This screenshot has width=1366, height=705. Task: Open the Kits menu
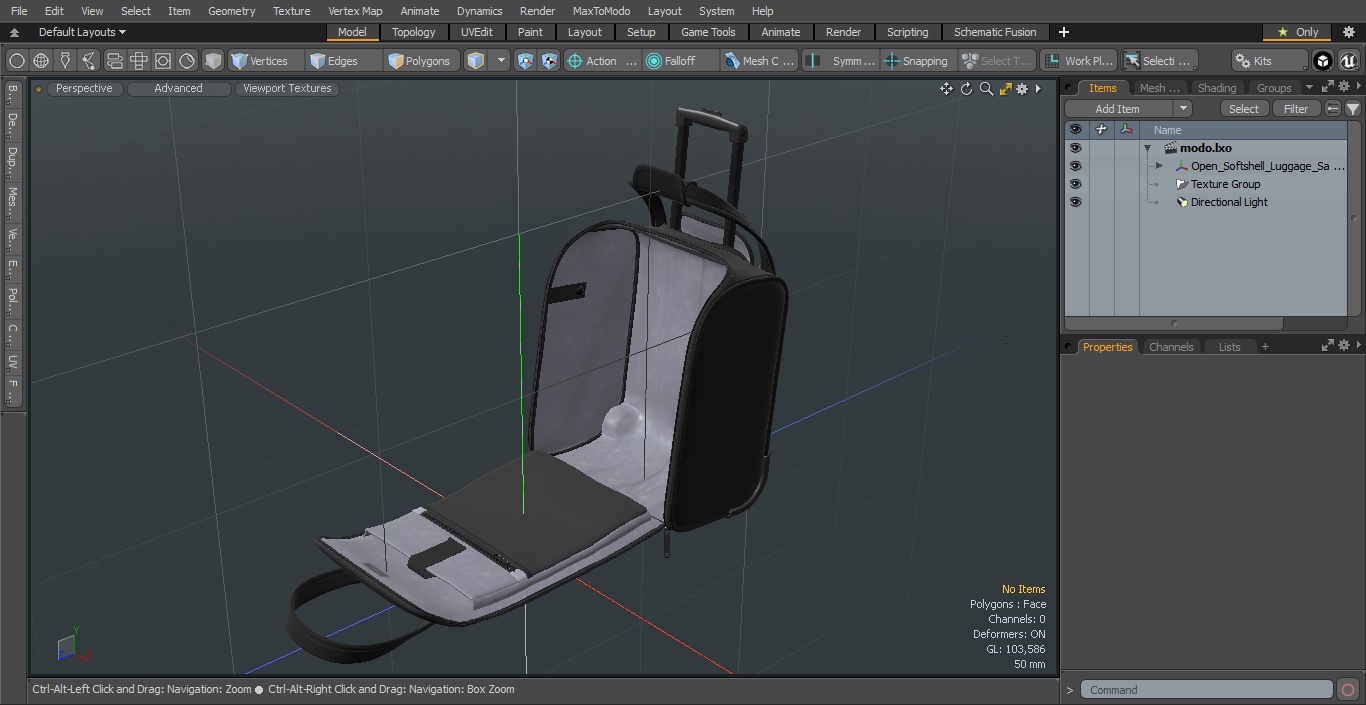point(1269,61)
